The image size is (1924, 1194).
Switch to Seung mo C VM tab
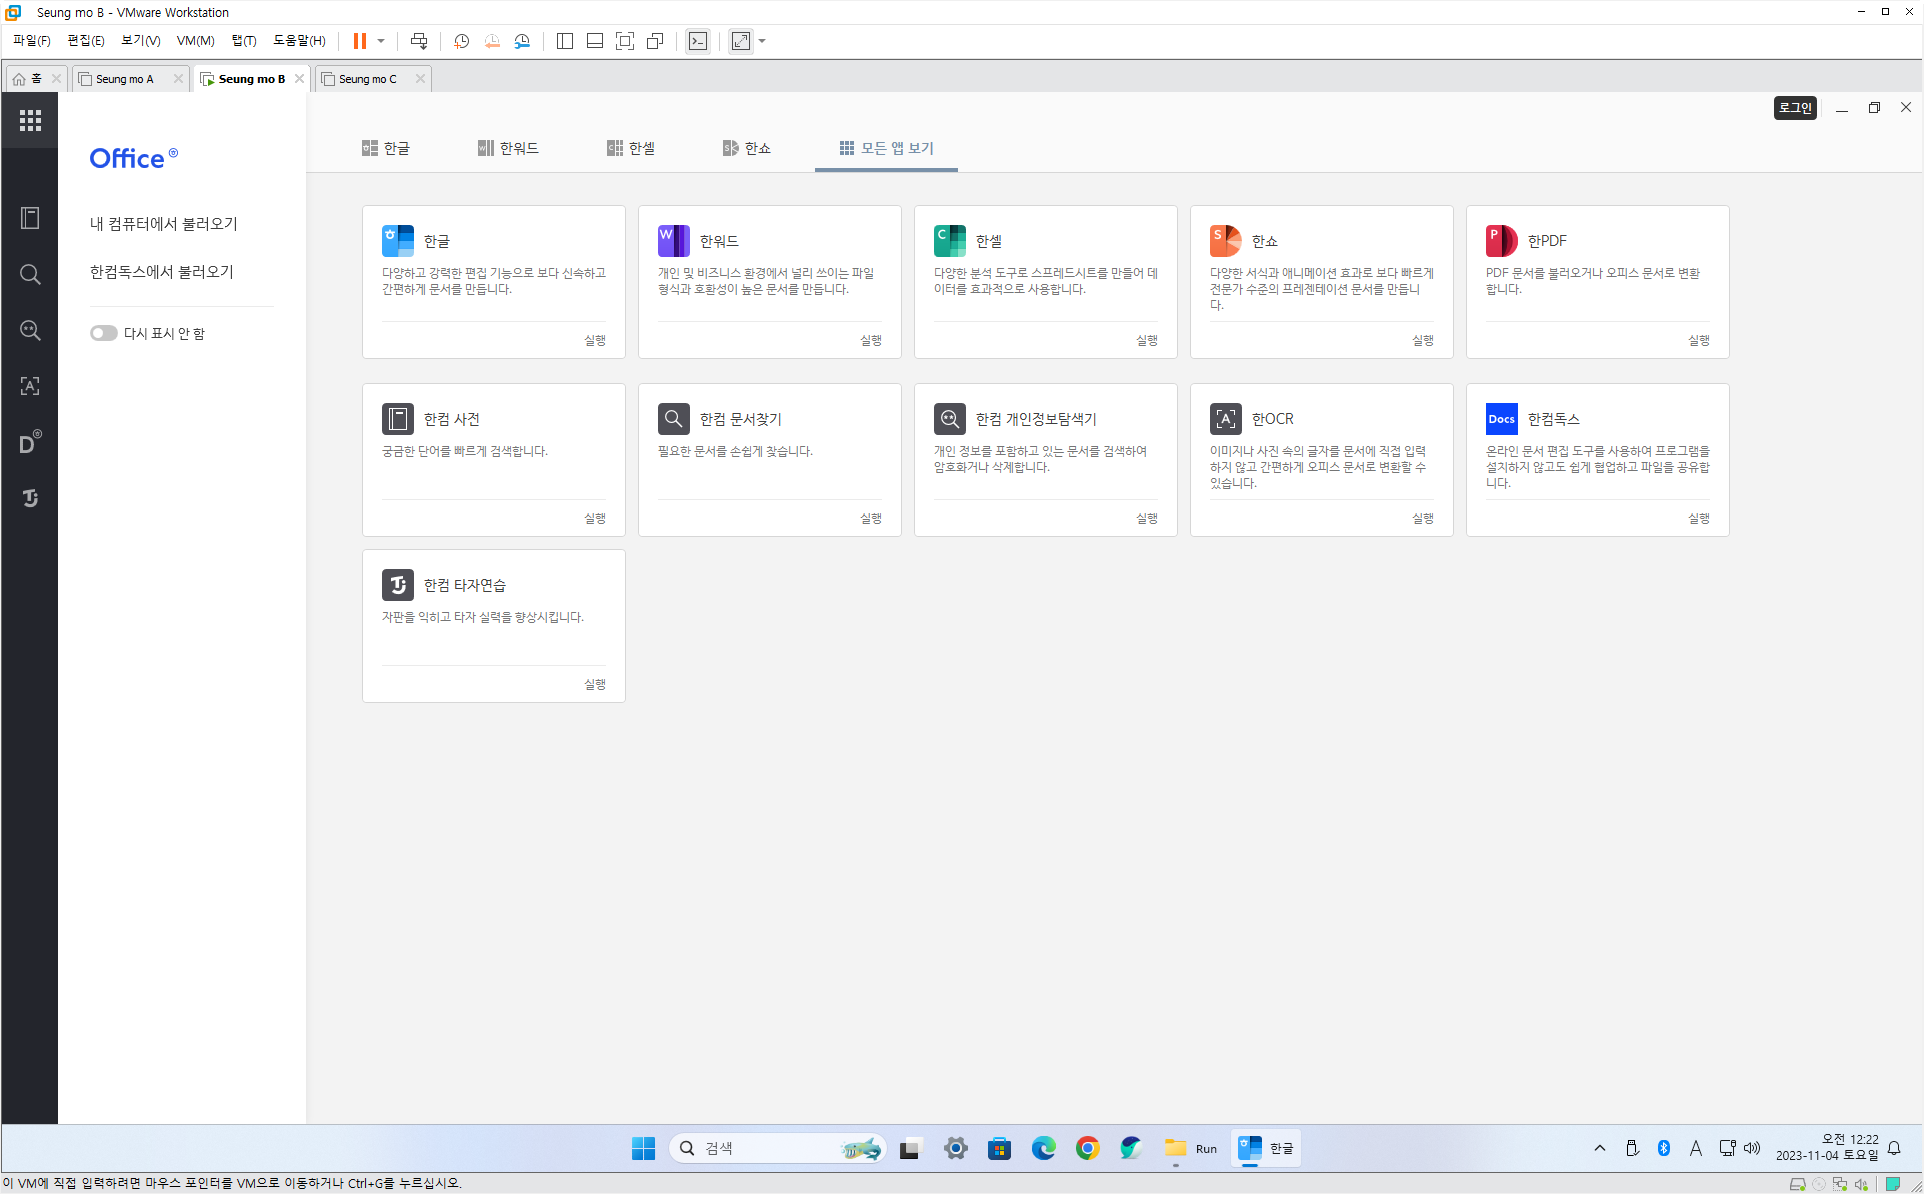coord(367,79)
